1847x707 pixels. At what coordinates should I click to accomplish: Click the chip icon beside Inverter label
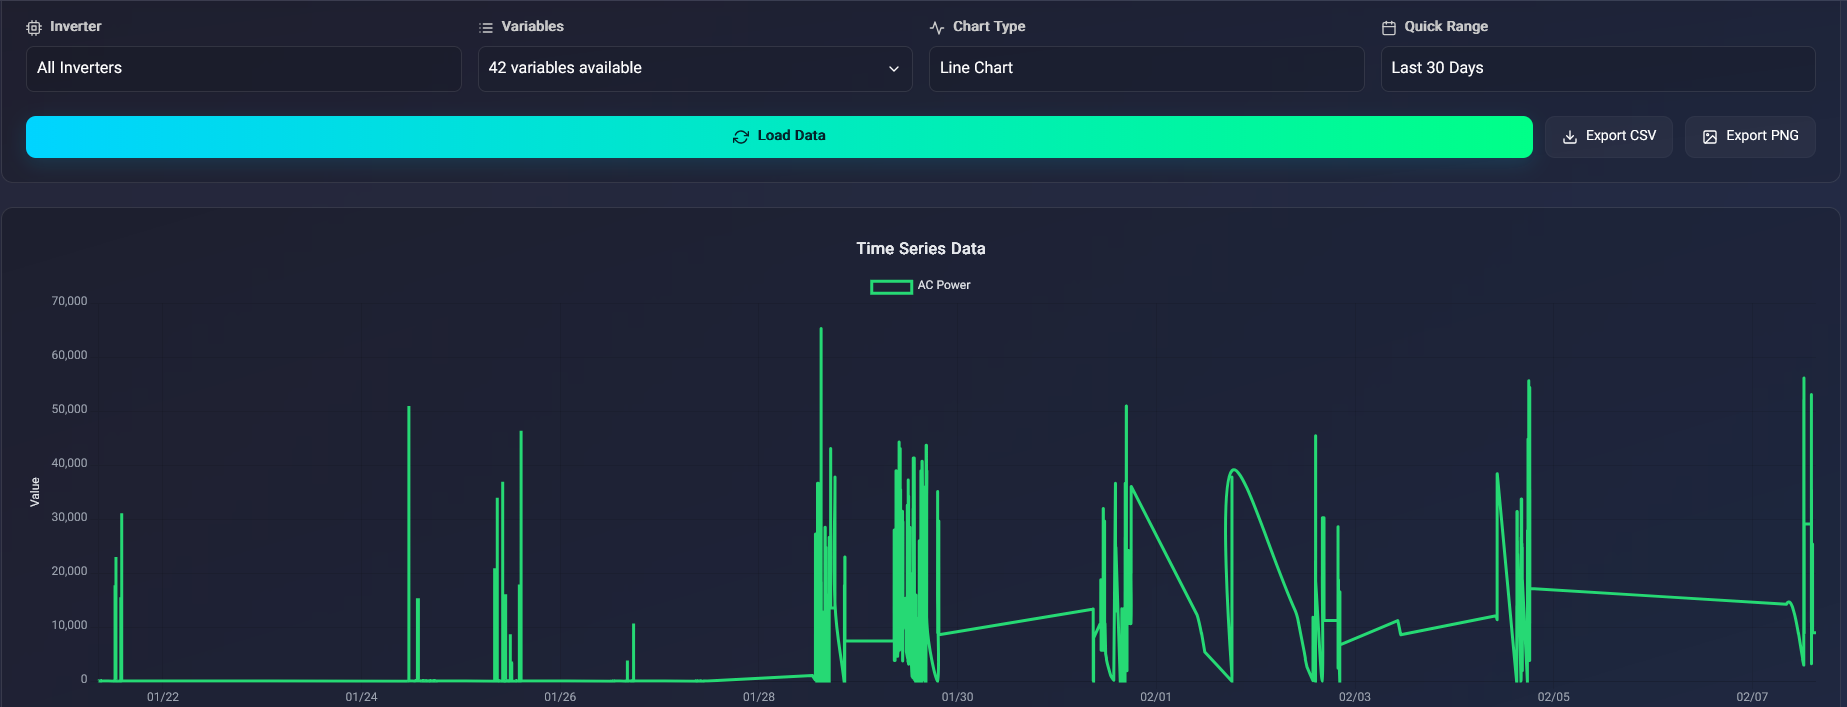point(34,28)
